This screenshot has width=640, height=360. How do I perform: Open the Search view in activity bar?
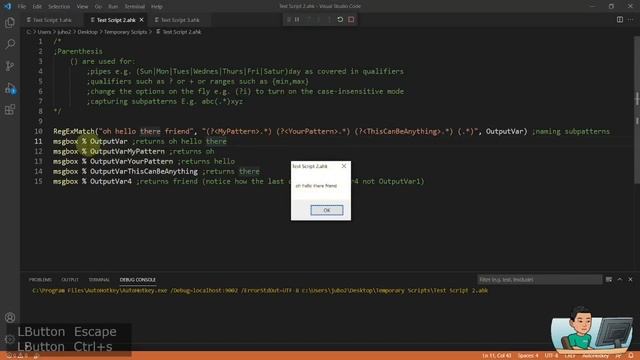tap(10, 44)
